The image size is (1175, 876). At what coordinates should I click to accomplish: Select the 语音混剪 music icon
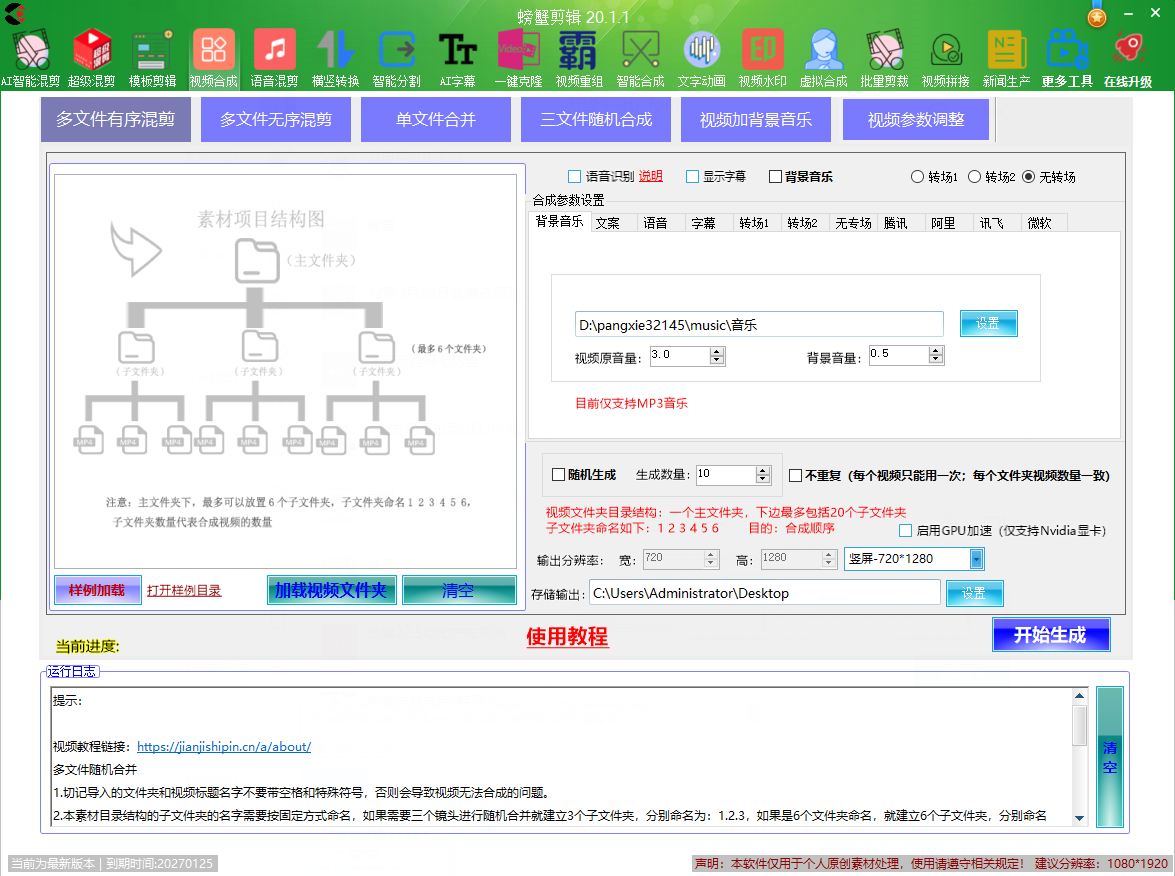pos(274,50)
